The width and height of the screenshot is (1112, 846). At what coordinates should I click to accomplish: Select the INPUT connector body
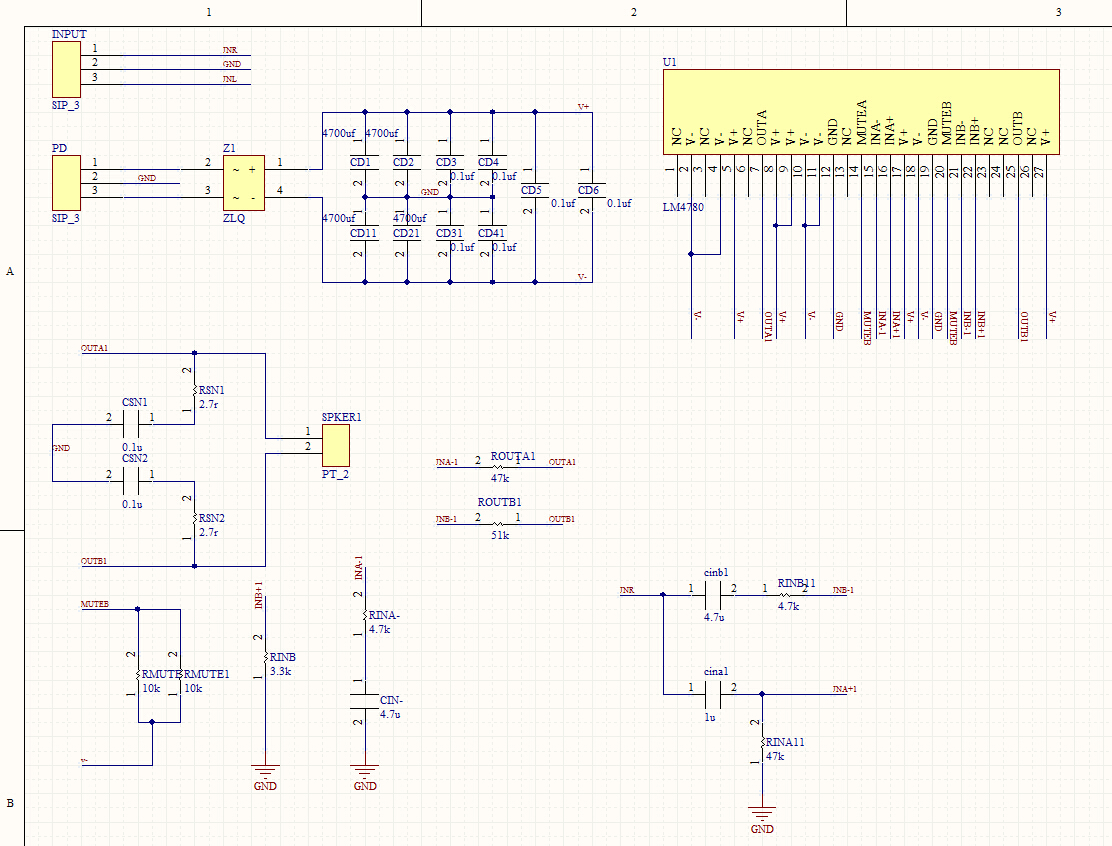coord(66,69)
